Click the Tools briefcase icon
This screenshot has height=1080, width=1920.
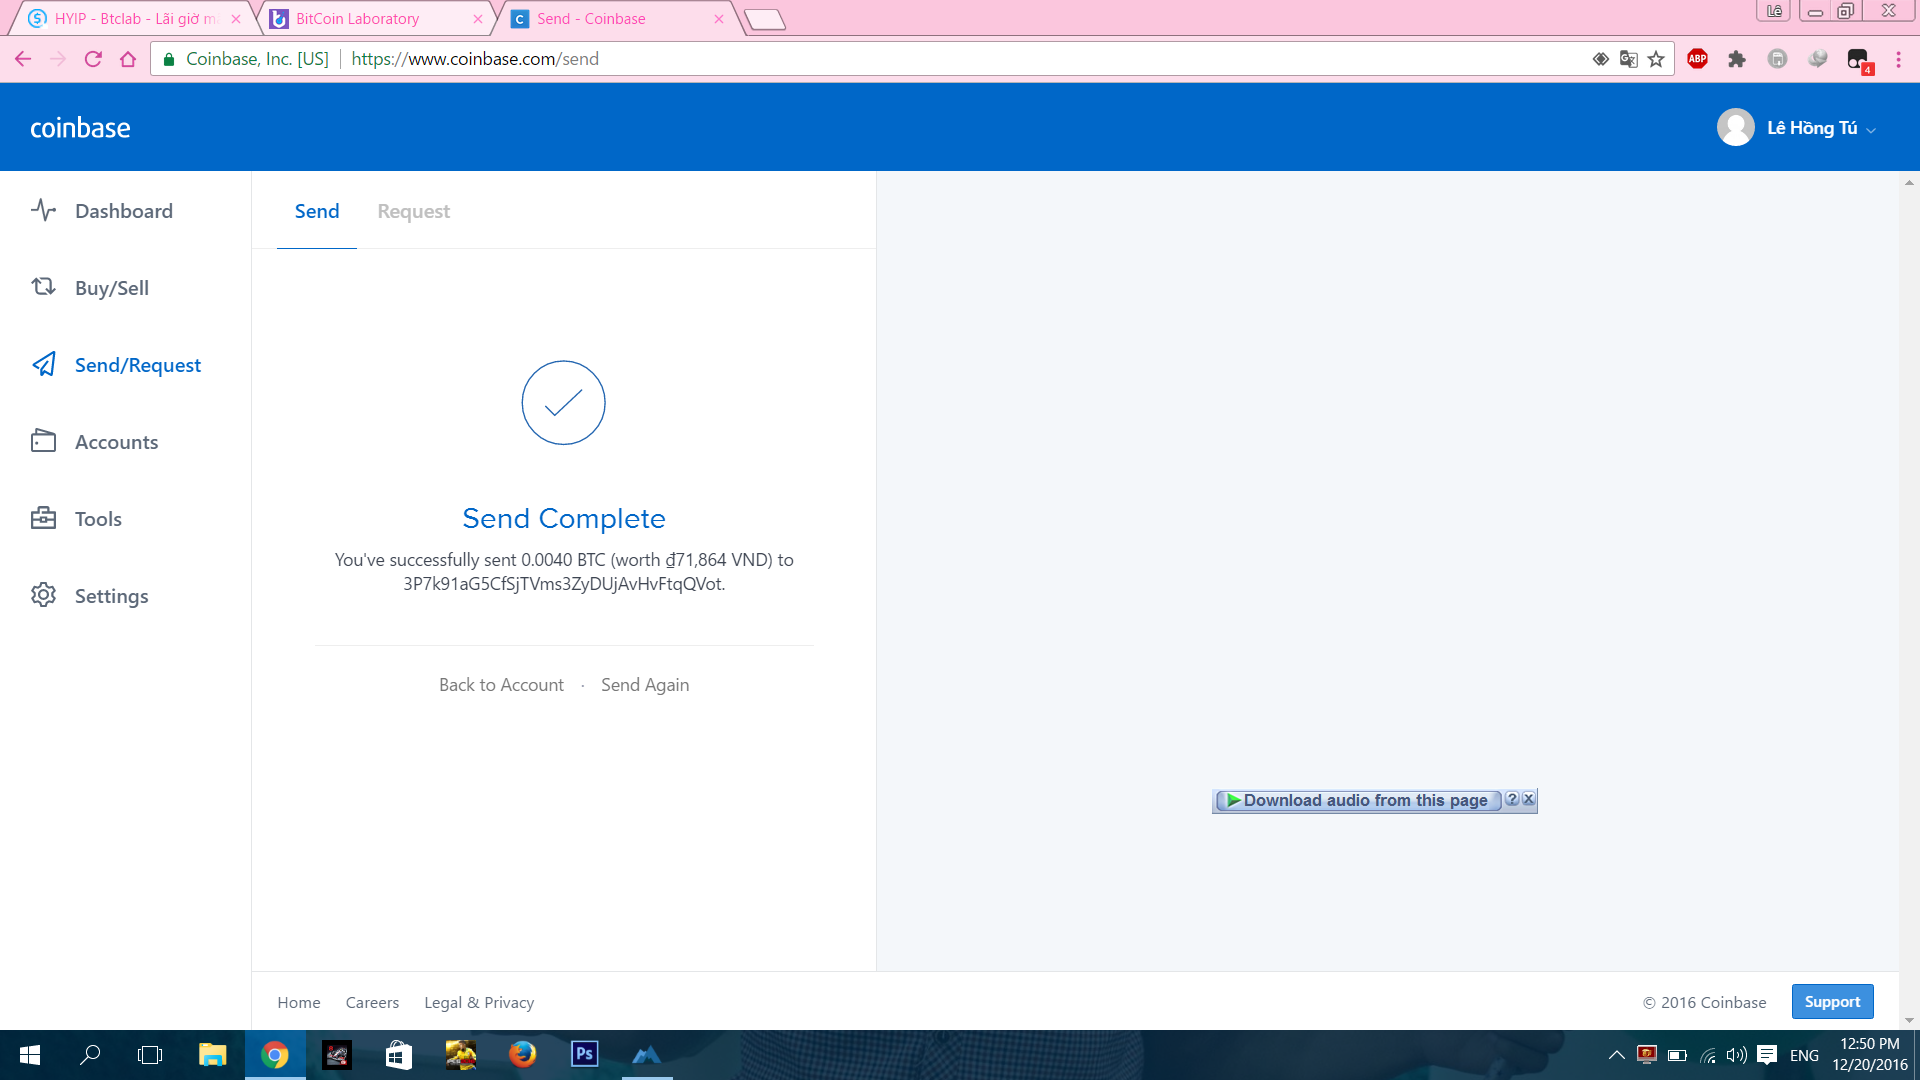tap(43, 518)
